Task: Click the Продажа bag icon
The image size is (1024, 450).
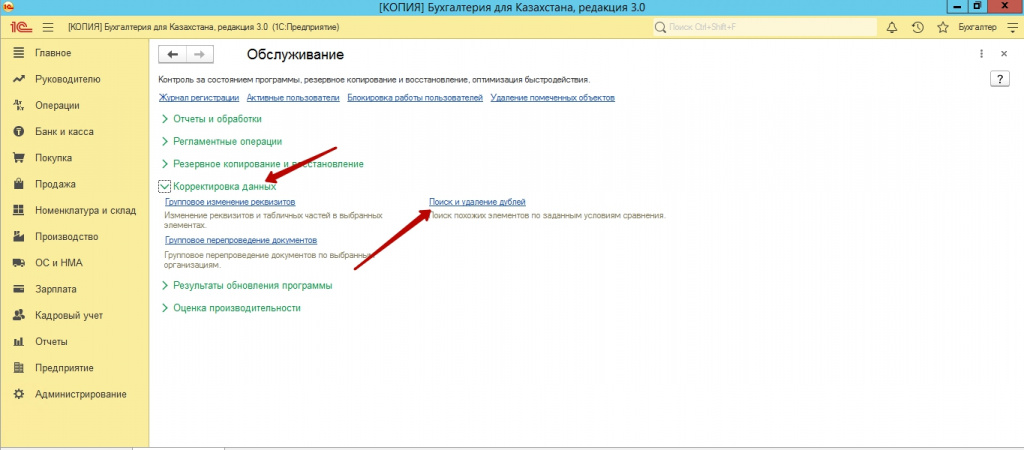Action: [x=19, y=184]
